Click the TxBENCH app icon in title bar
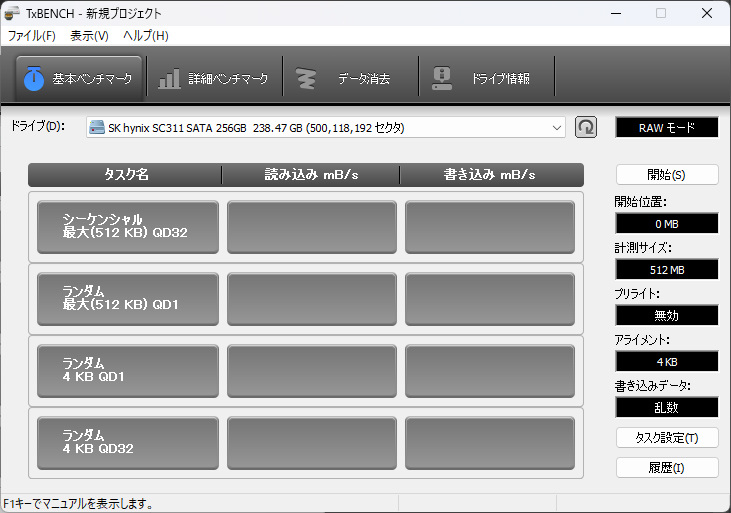Screen dimensions: 731x513 tap(12, 13)
